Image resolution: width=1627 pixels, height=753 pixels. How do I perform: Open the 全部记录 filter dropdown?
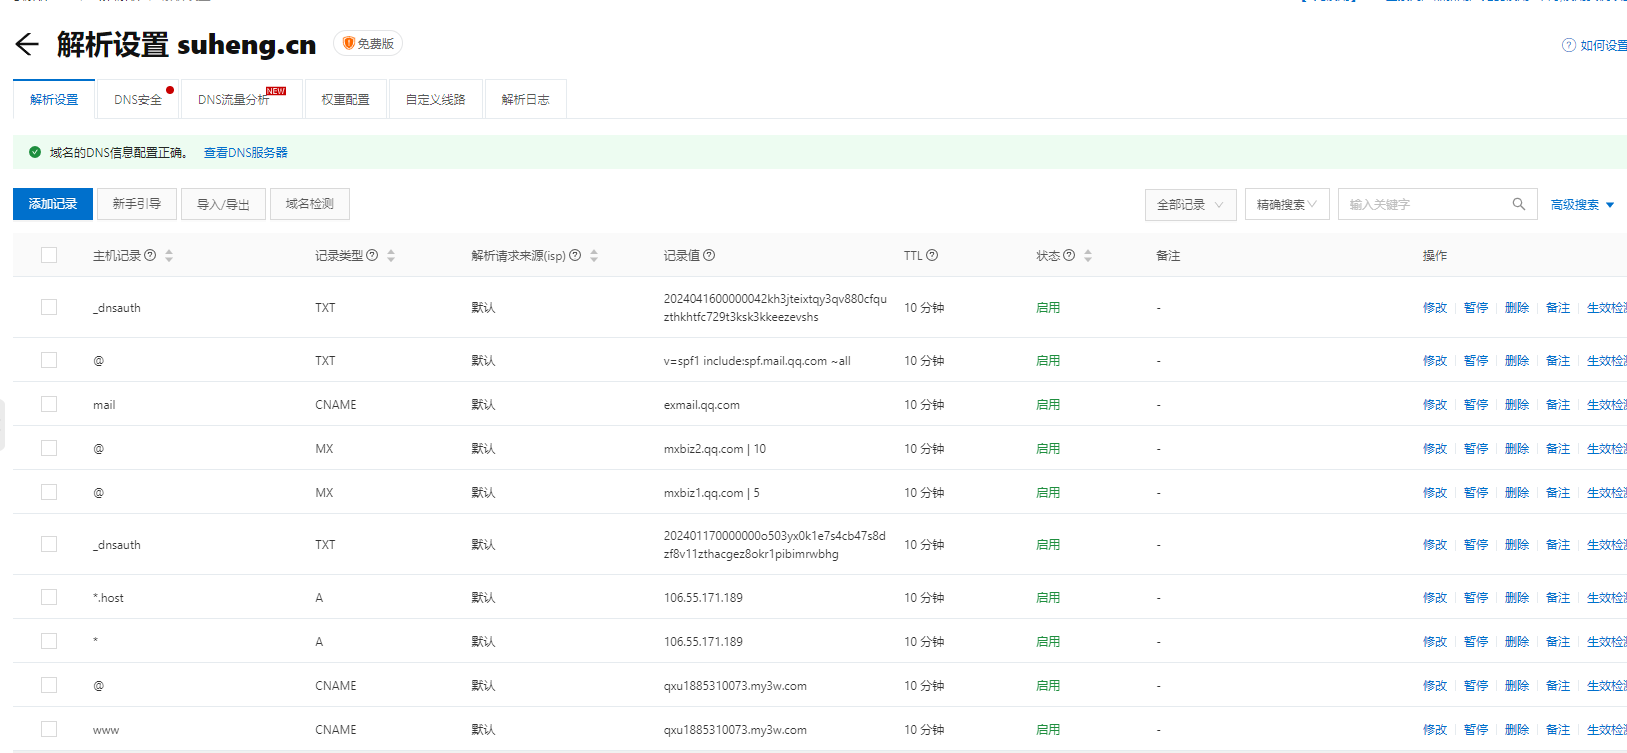[1190, 204]
